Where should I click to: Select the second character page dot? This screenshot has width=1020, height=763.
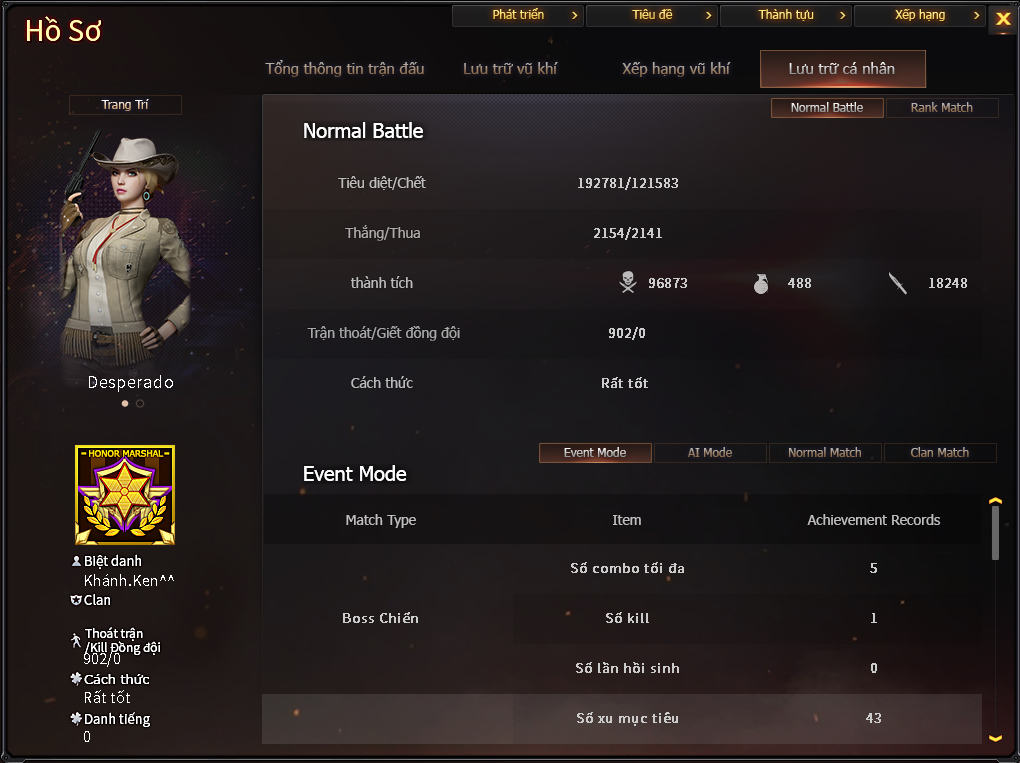140,403
